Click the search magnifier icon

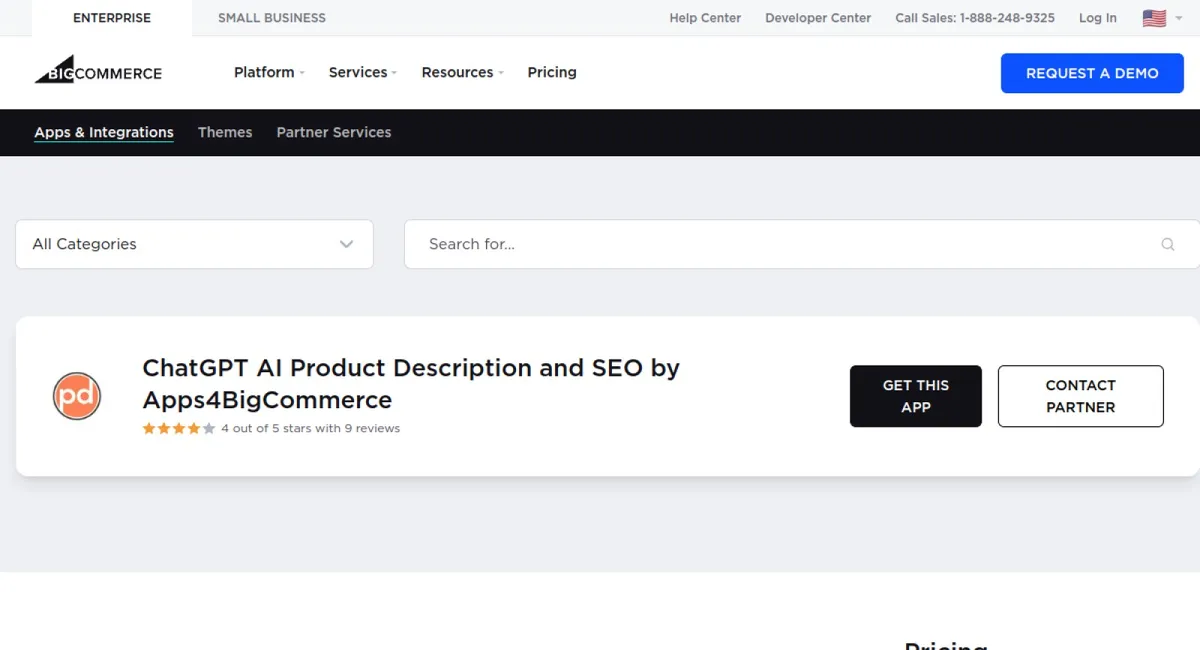(1167, 244)
